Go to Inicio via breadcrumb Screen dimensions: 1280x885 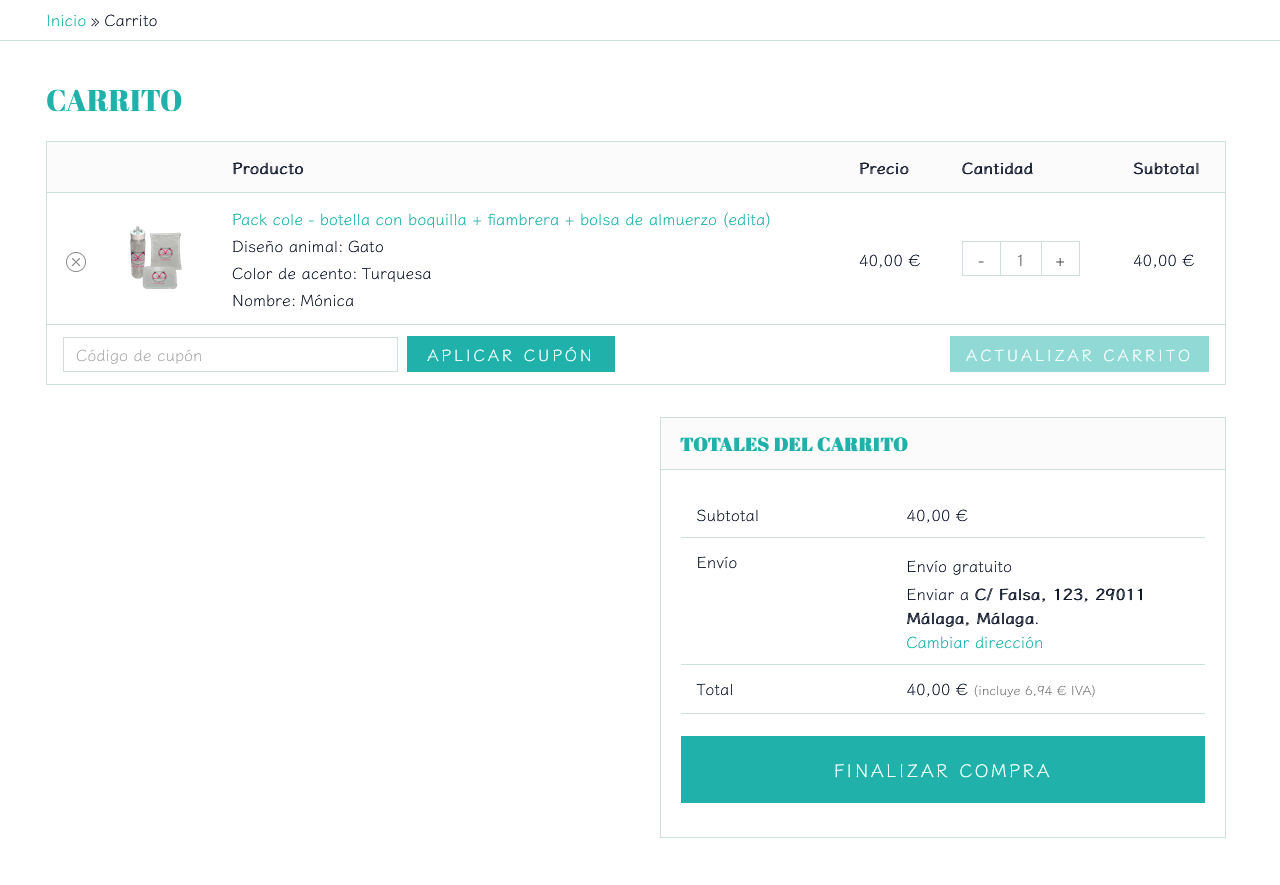[x=66, y=20]
